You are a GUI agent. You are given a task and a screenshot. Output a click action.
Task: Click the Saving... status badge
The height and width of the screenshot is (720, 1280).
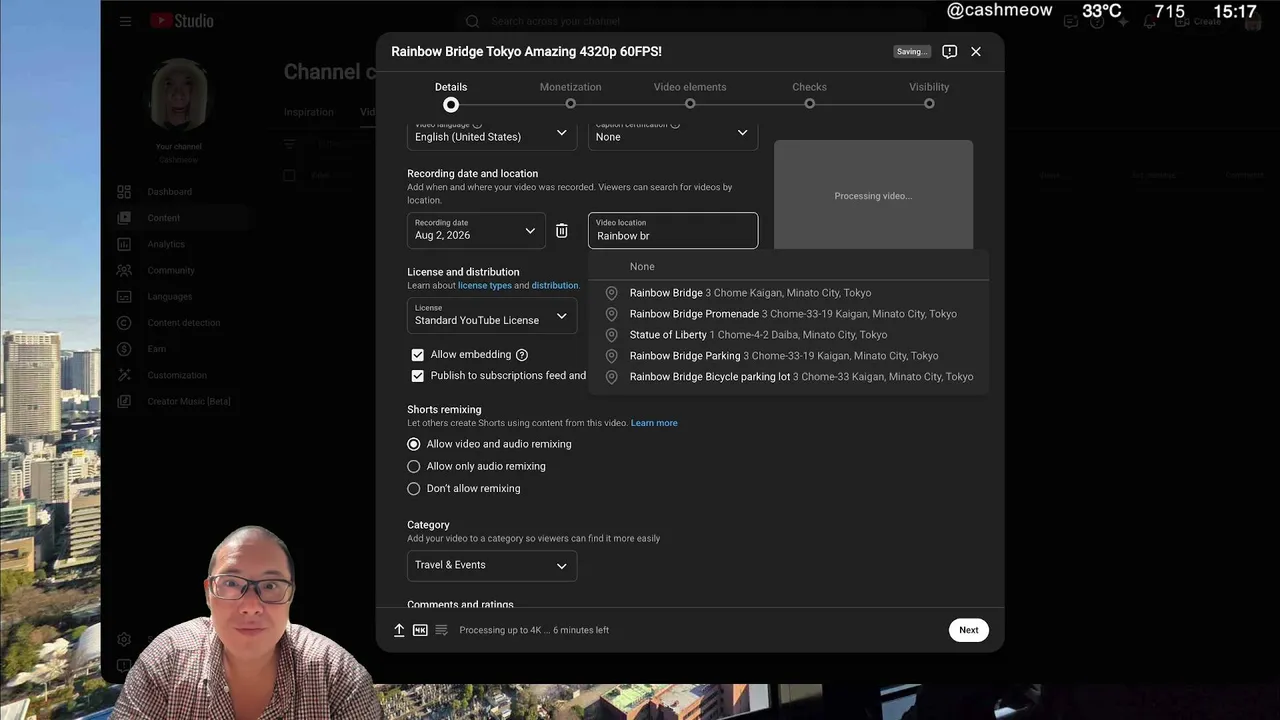[912, 52]
